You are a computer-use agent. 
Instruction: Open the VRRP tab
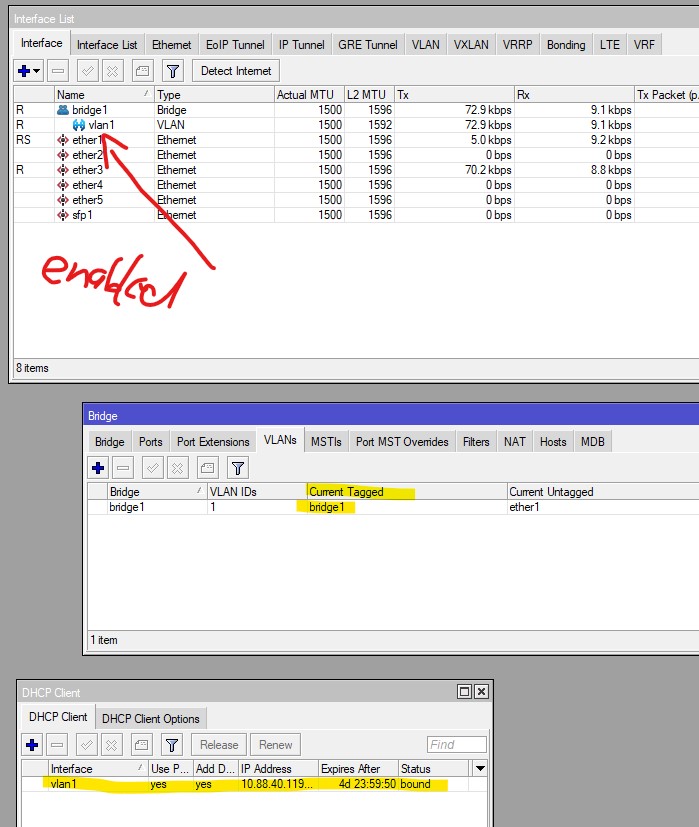(518, 45)
